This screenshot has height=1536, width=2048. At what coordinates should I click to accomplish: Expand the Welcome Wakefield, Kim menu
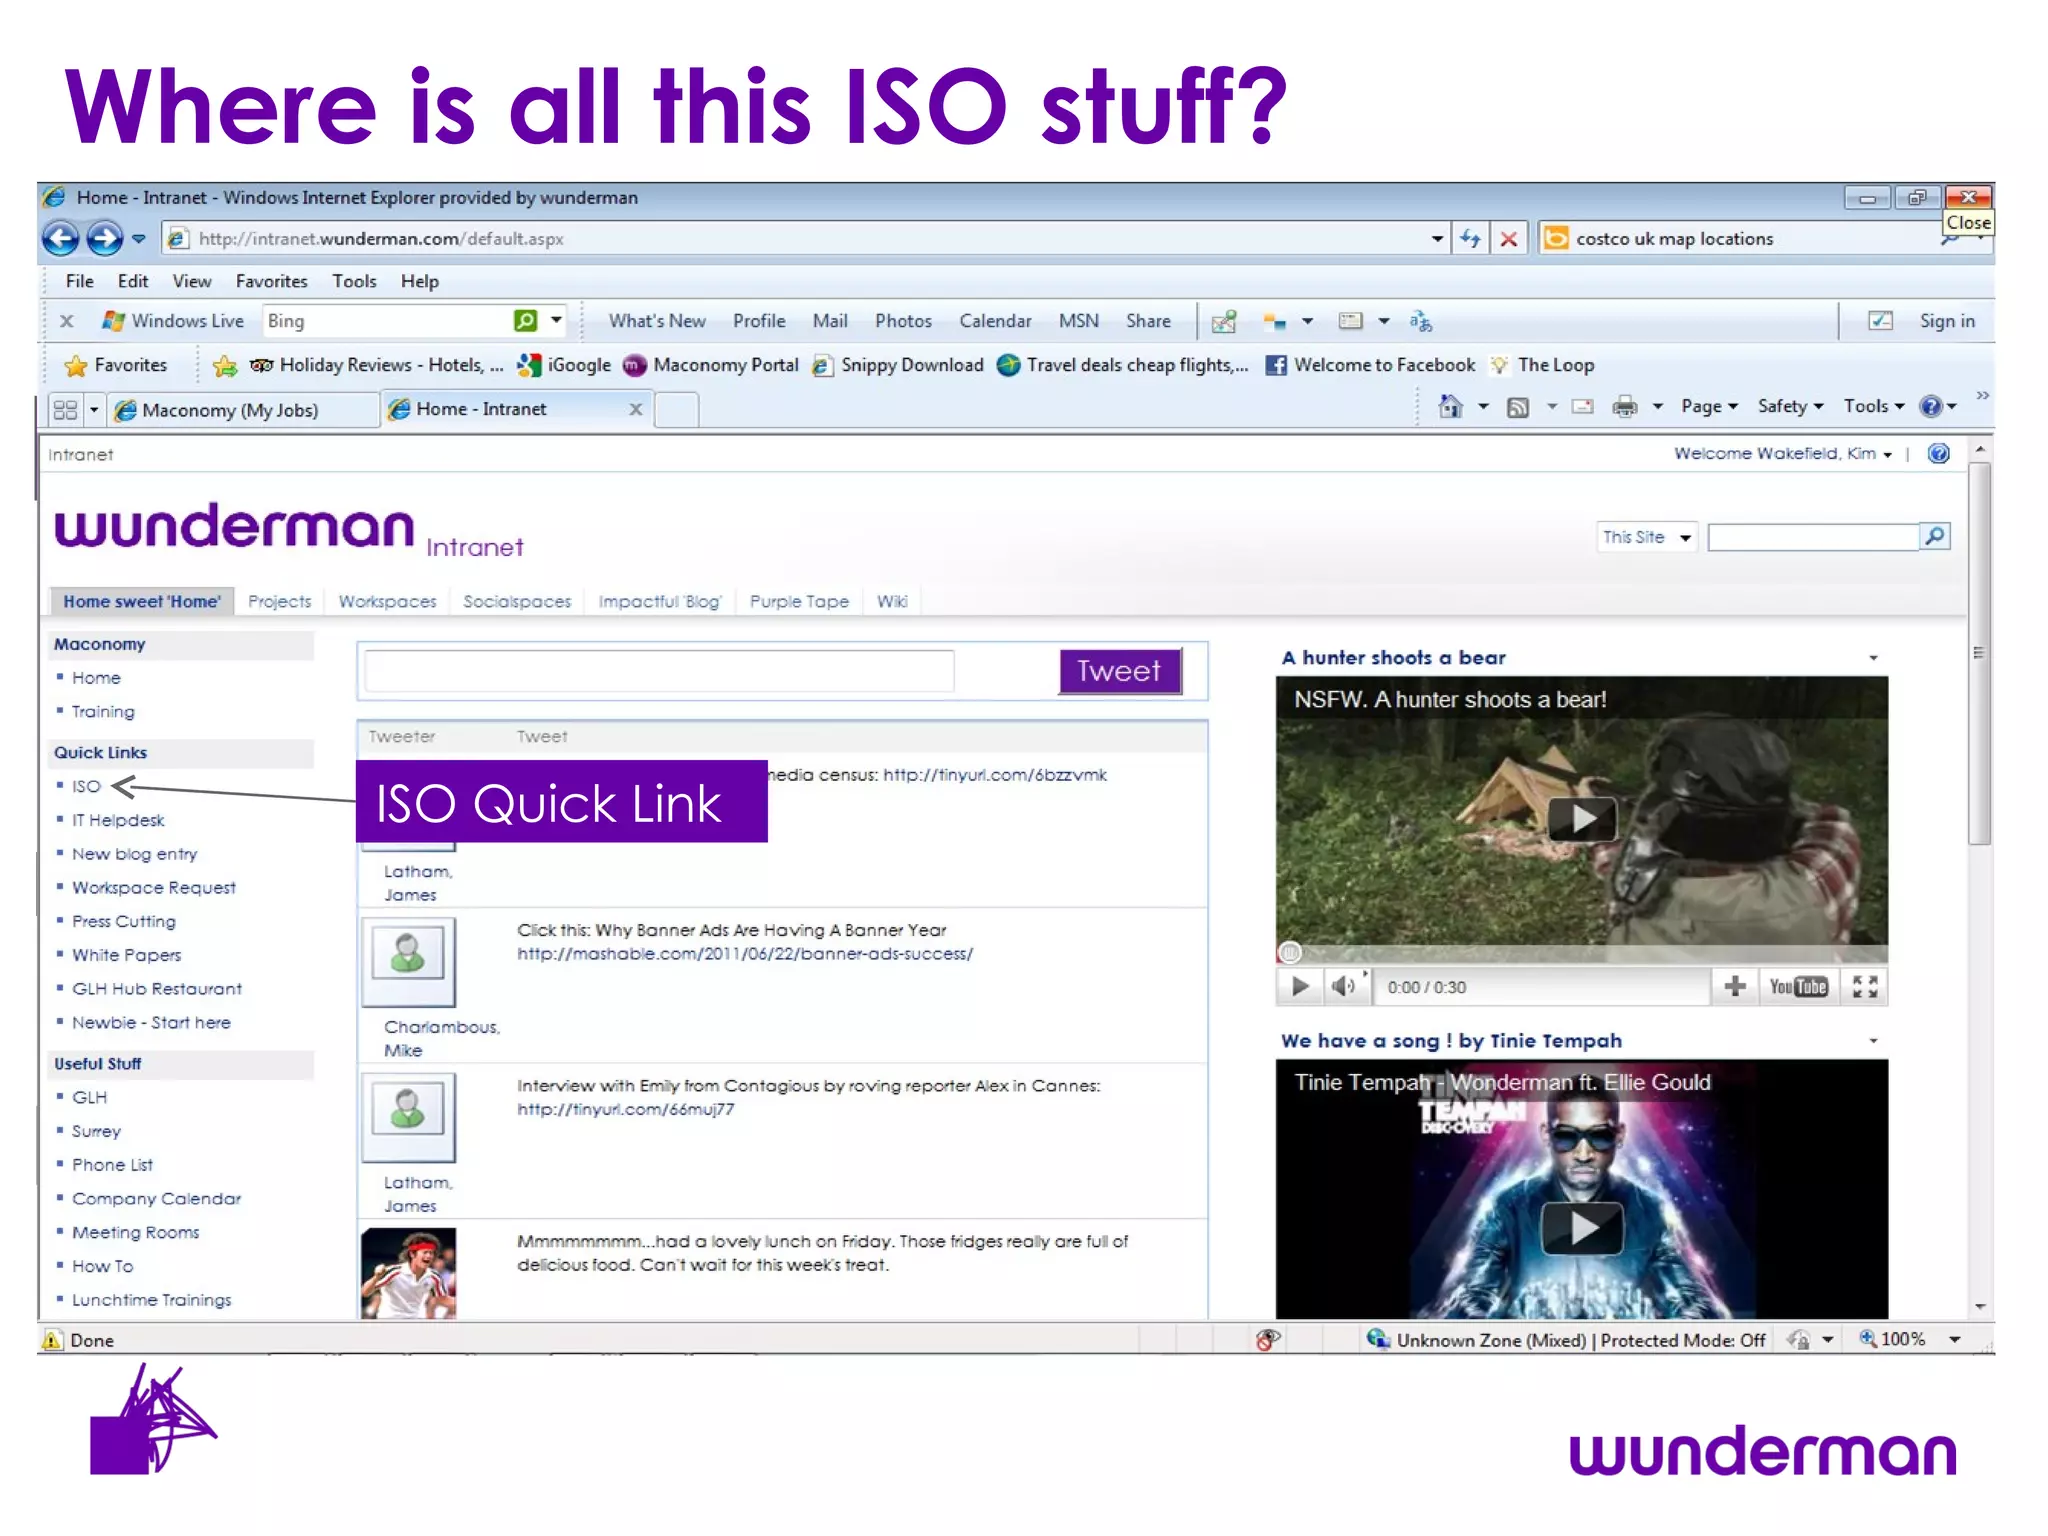1783,454
